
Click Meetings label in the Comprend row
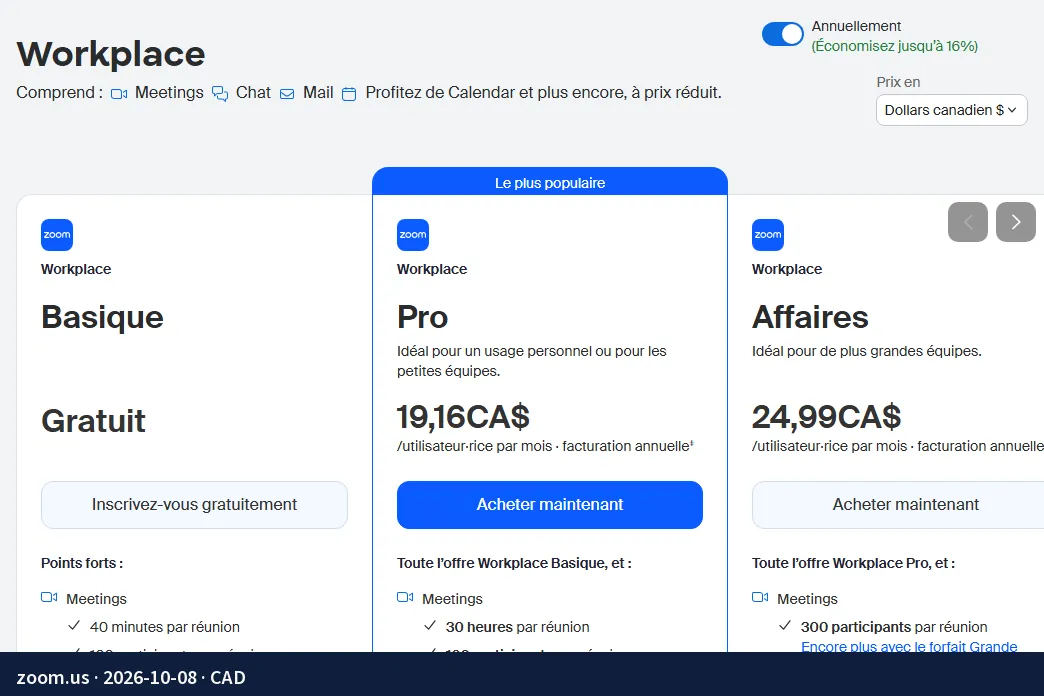tap(169, 93)
